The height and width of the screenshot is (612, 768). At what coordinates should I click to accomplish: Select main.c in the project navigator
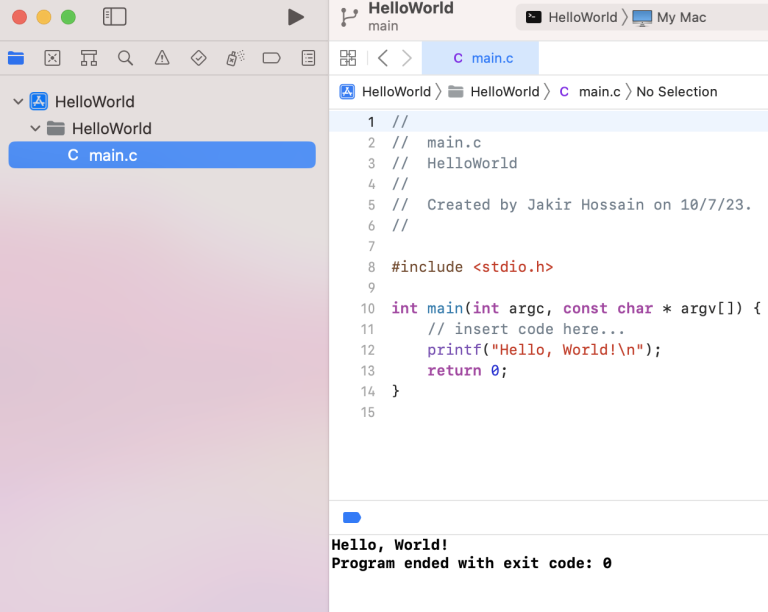tap(112, 155)
